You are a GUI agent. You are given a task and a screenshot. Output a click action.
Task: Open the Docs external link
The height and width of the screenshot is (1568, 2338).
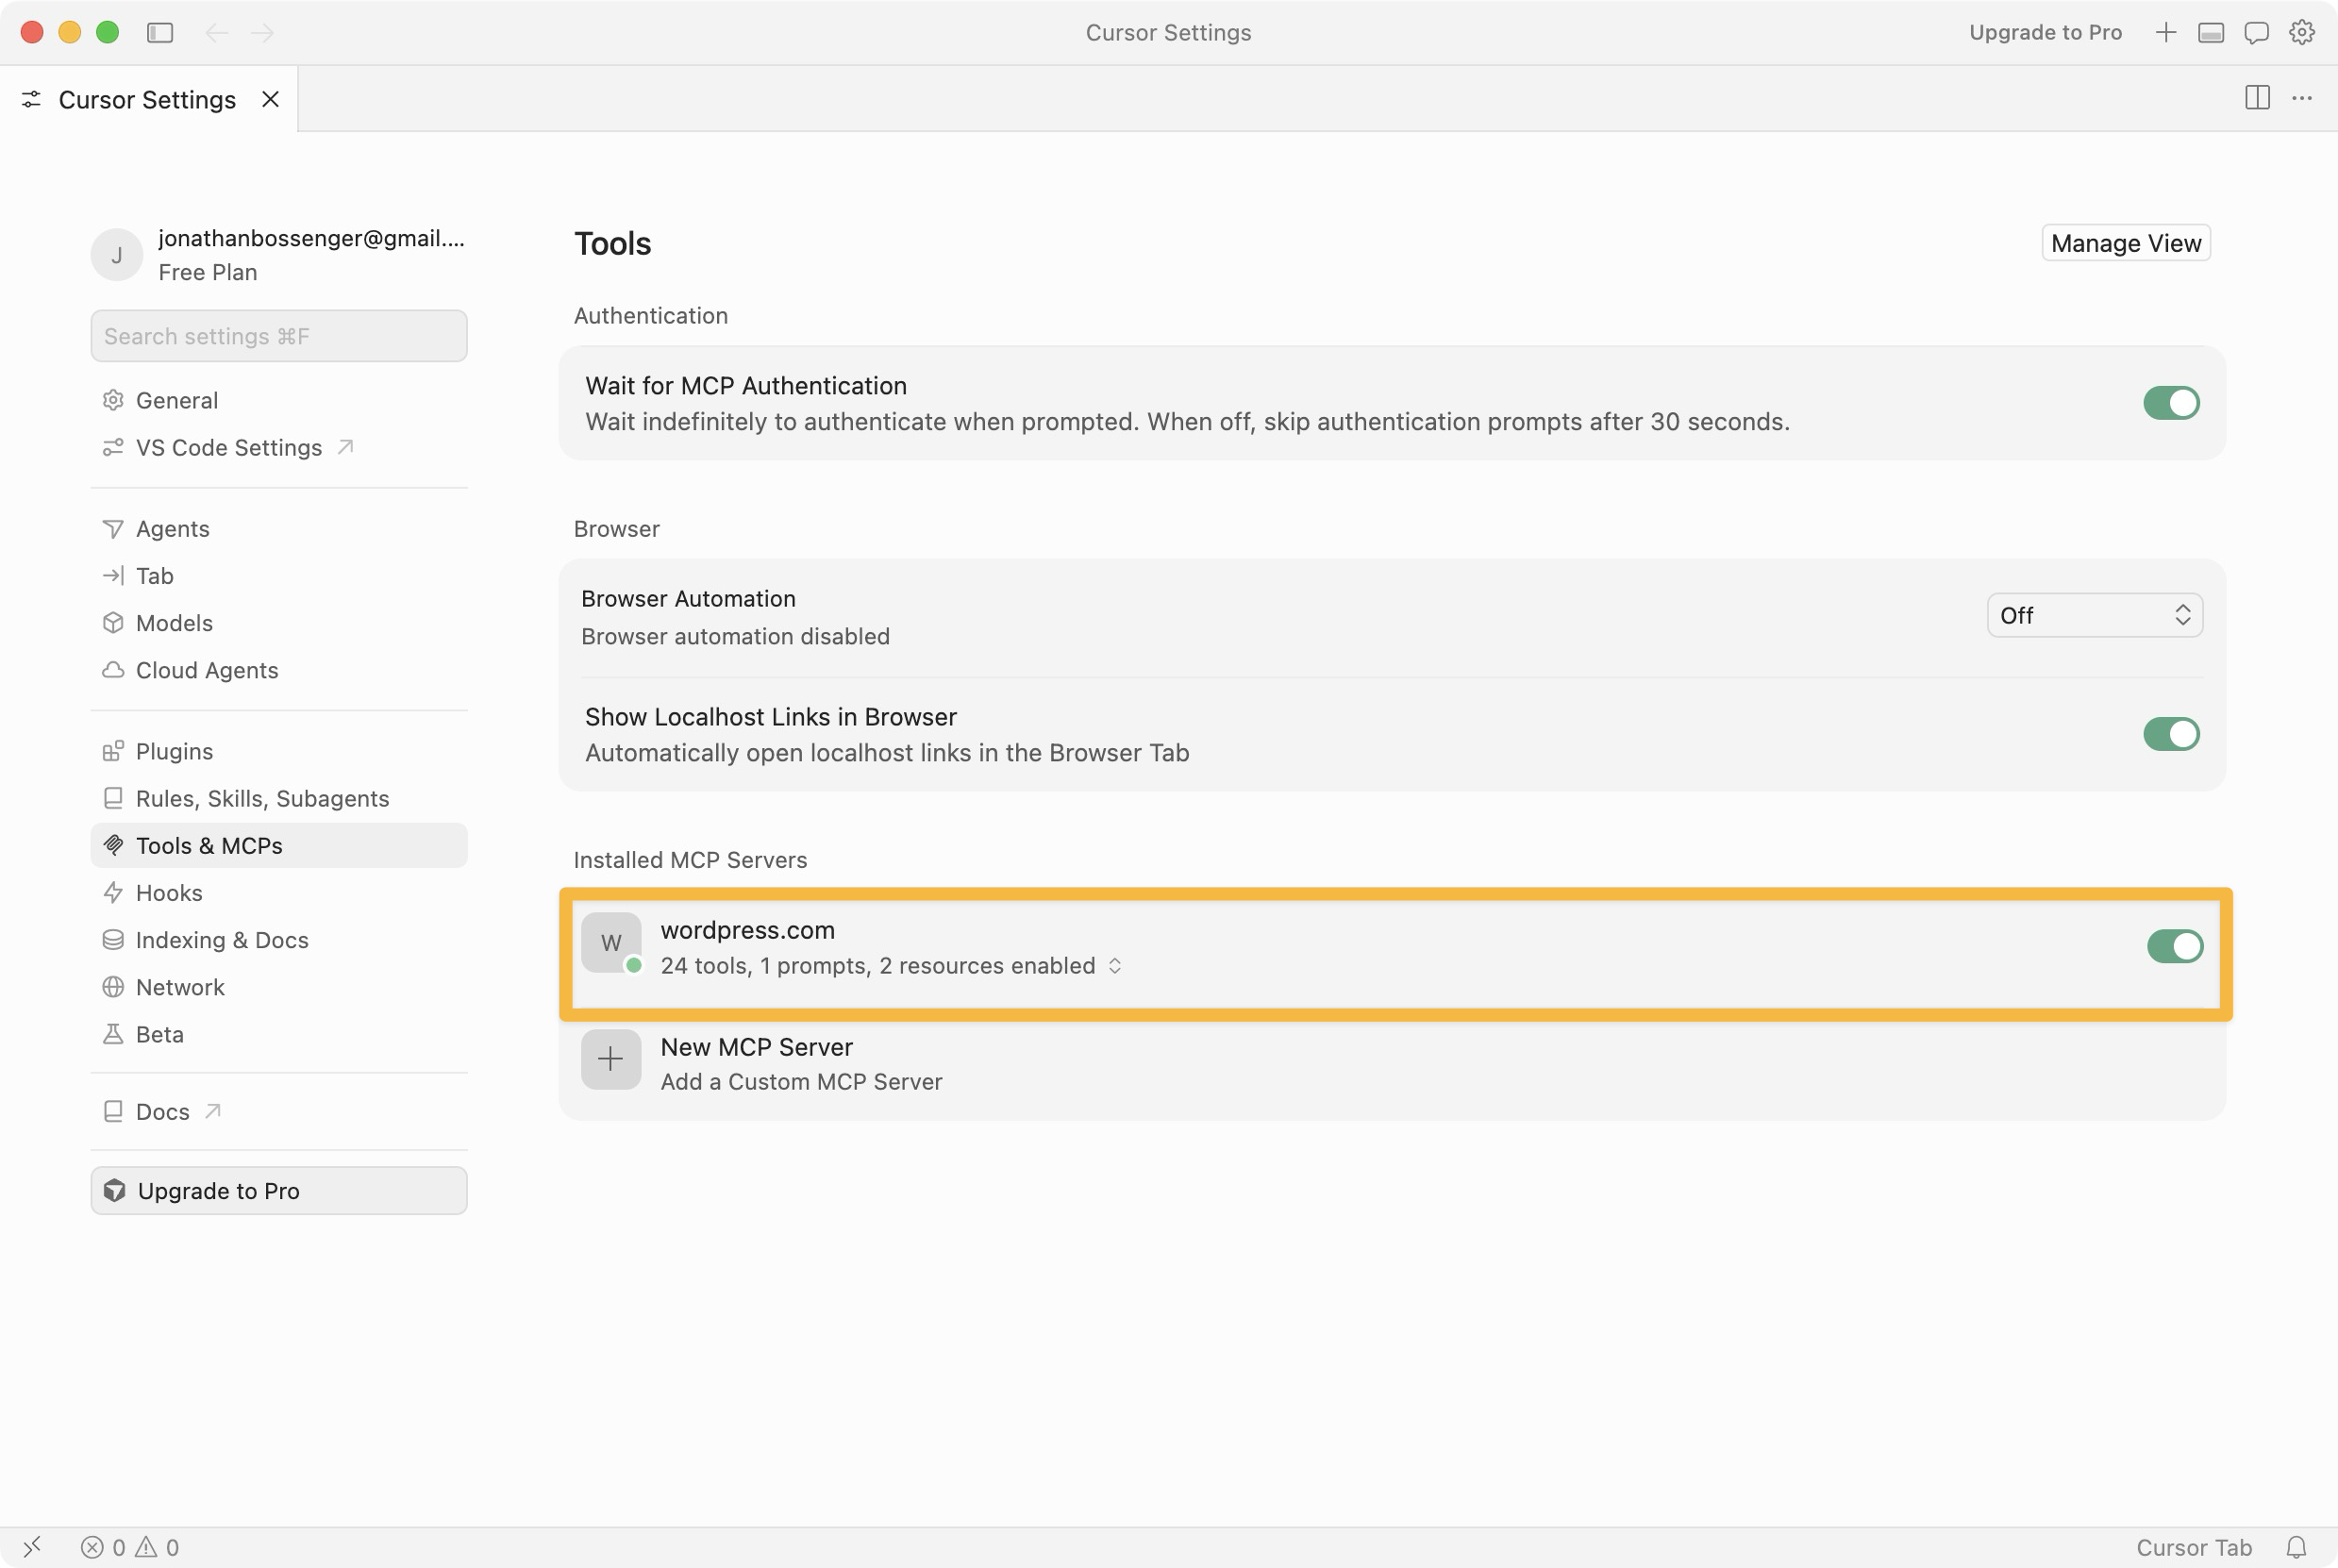point(279,1111)
